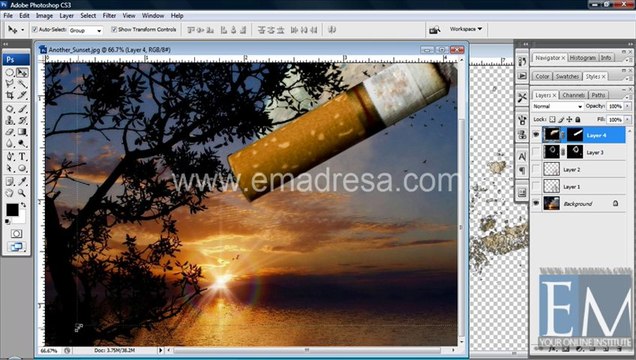Hide Layer 4 using eye icon
Screen dimensions: 636x360
(x=536, y=135)
